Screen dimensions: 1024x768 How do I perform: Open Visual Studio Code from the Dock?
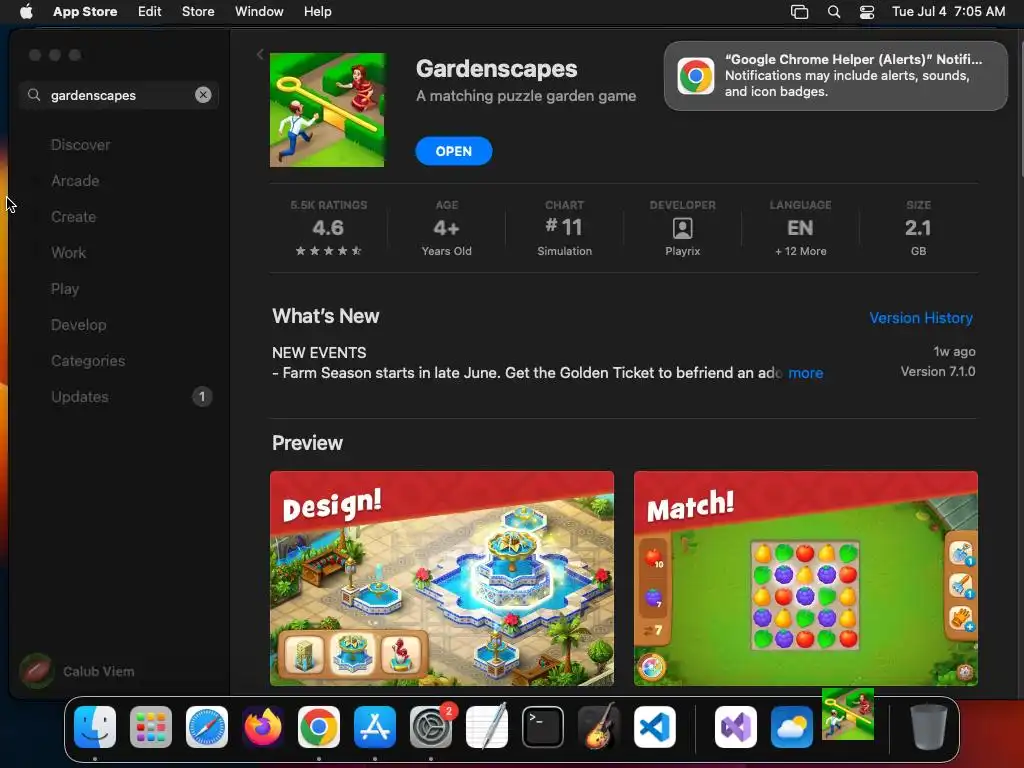(x=655, y=727)
